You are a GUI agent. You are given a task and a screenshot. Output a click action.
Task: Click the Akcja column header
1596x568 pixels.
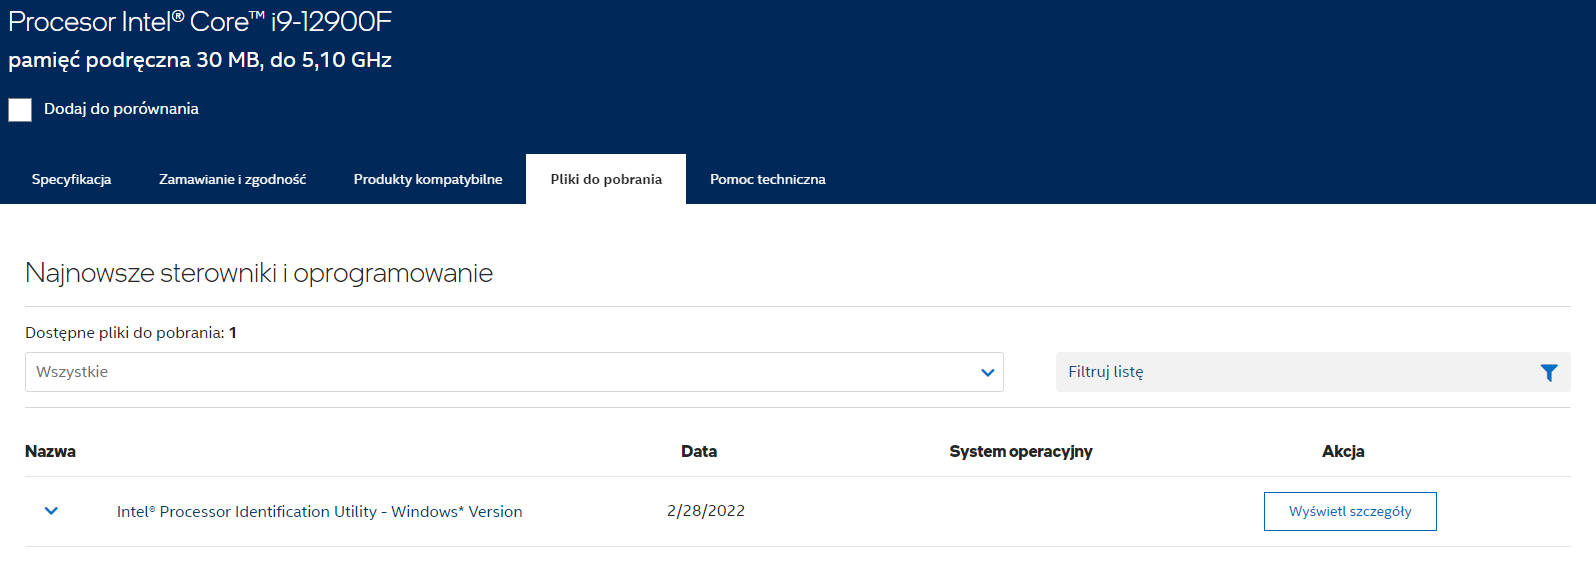tap(1343, 451)
